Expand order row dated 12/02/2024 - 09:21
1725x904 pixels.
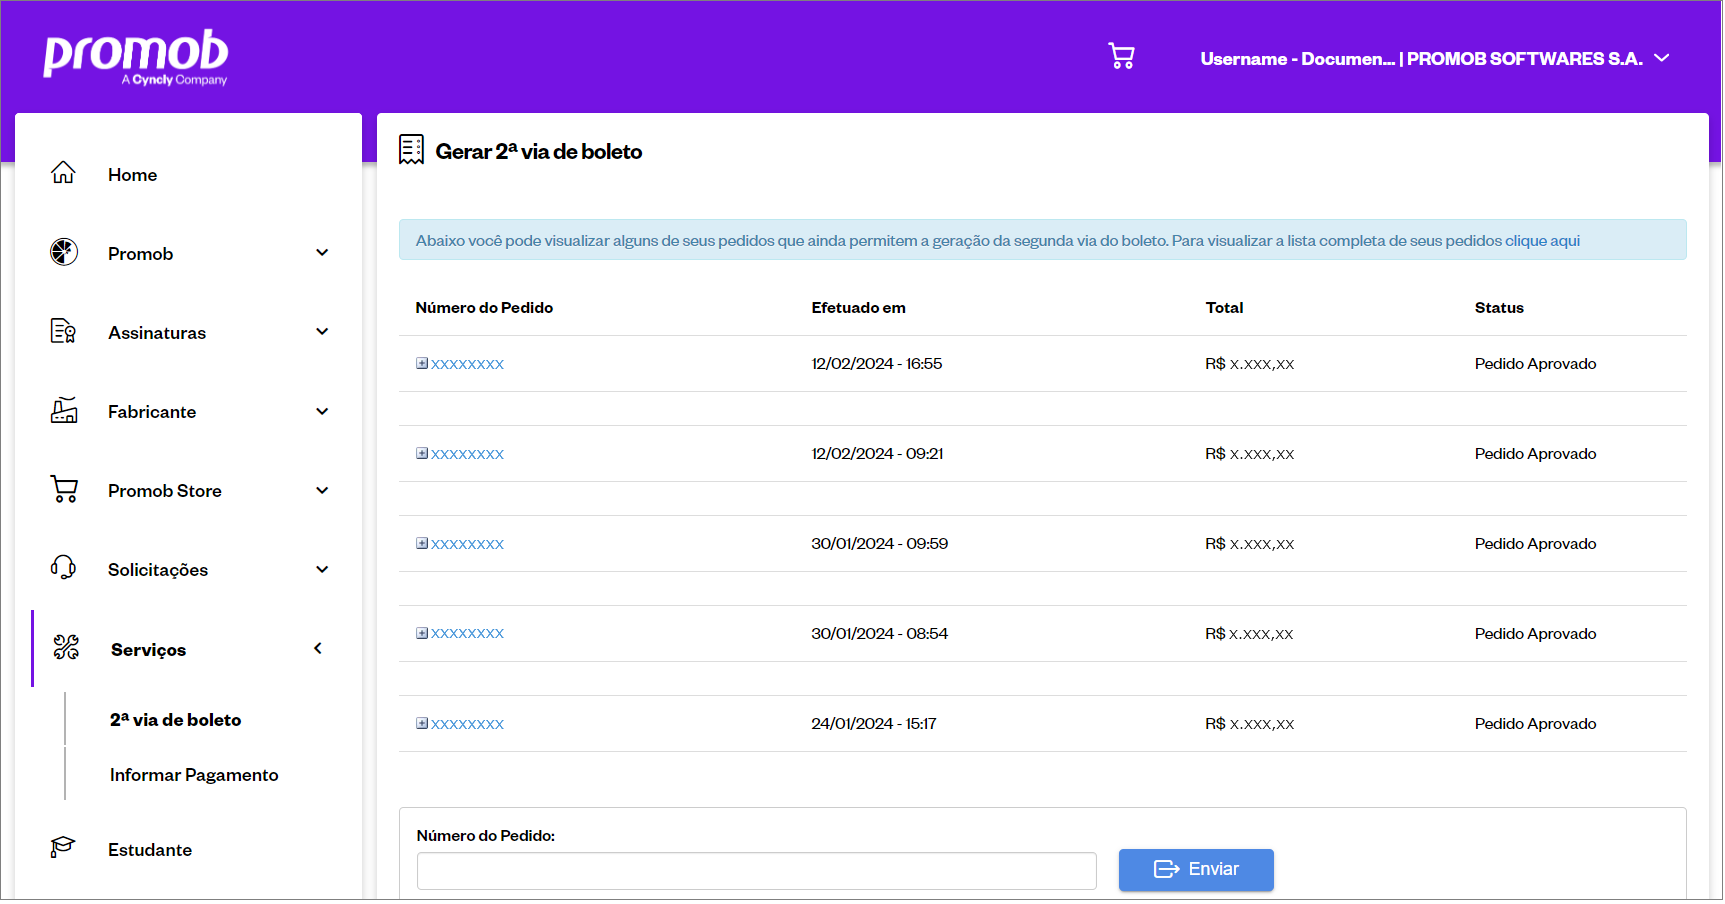click(422, 454)
